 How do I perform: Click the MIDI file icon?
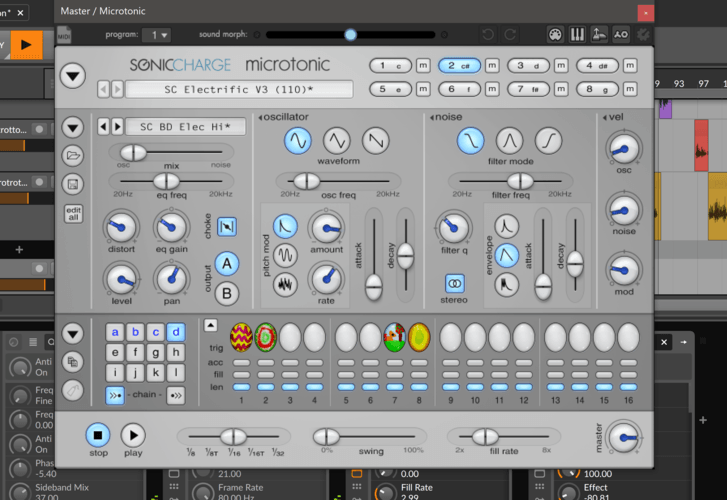pos(64,35)
